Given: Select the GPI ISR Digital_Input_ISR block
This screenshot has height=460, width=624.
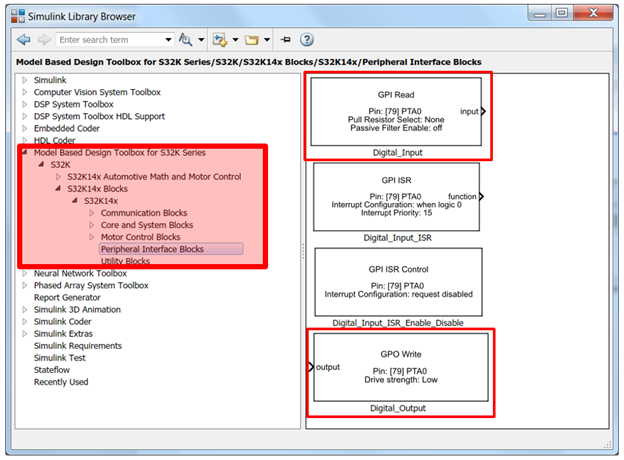Looking at the screenshot, I should pyautogui.click(x=396, y=197).
